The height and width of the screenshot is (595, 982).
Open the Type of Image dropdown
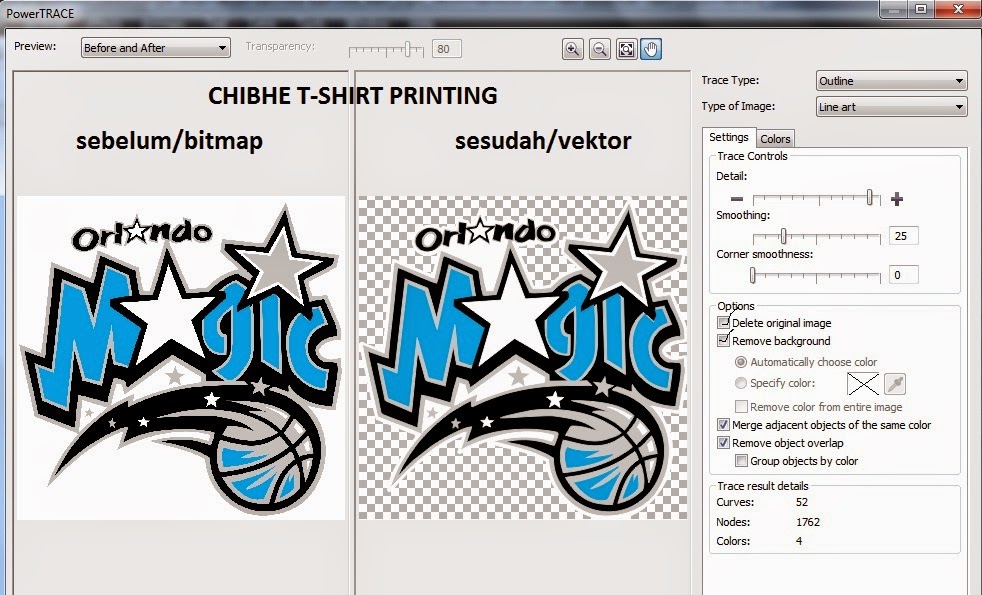pos(891,107)
